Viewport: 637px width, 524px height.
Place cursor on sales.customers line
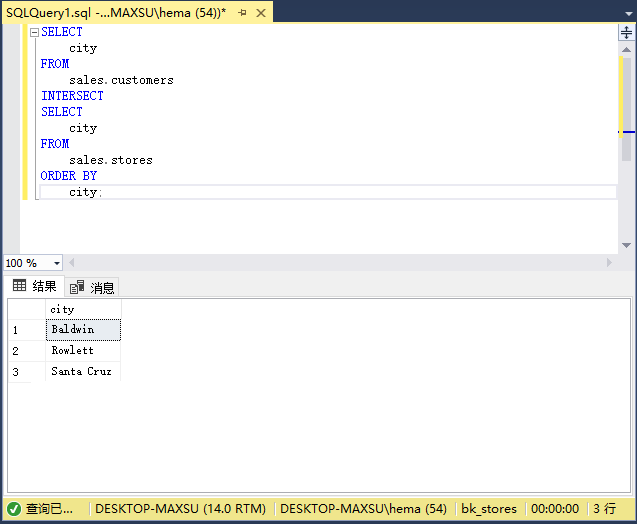(x=121, y=80)
